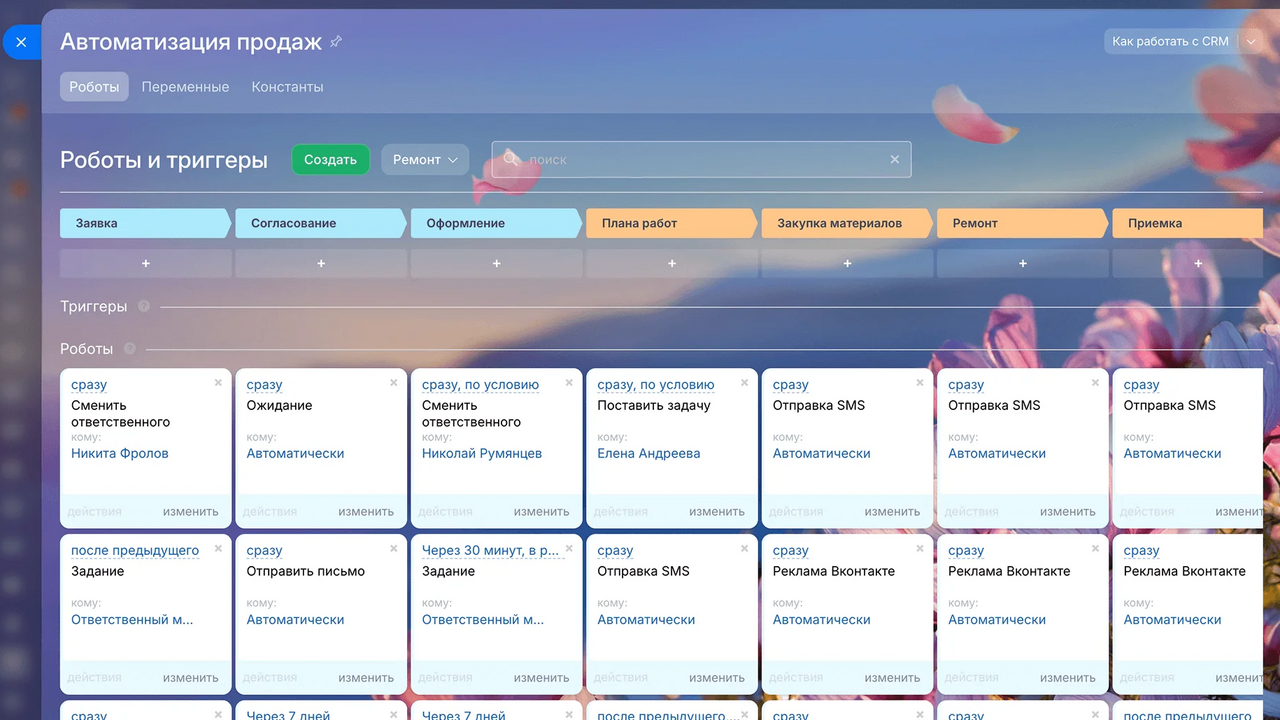Open the help icon next to Триггеры
This screenshot has height=720, width=1280.
pyautogui.click(x=144, y=306)
